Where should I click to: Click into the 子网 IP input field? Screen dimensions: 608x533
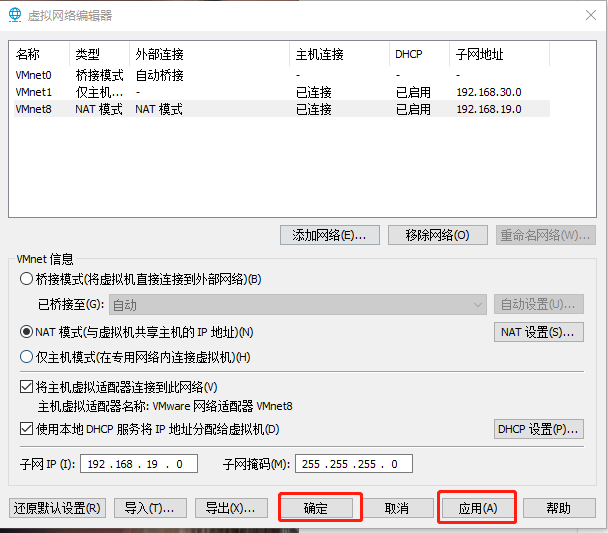tap(140, 464)
